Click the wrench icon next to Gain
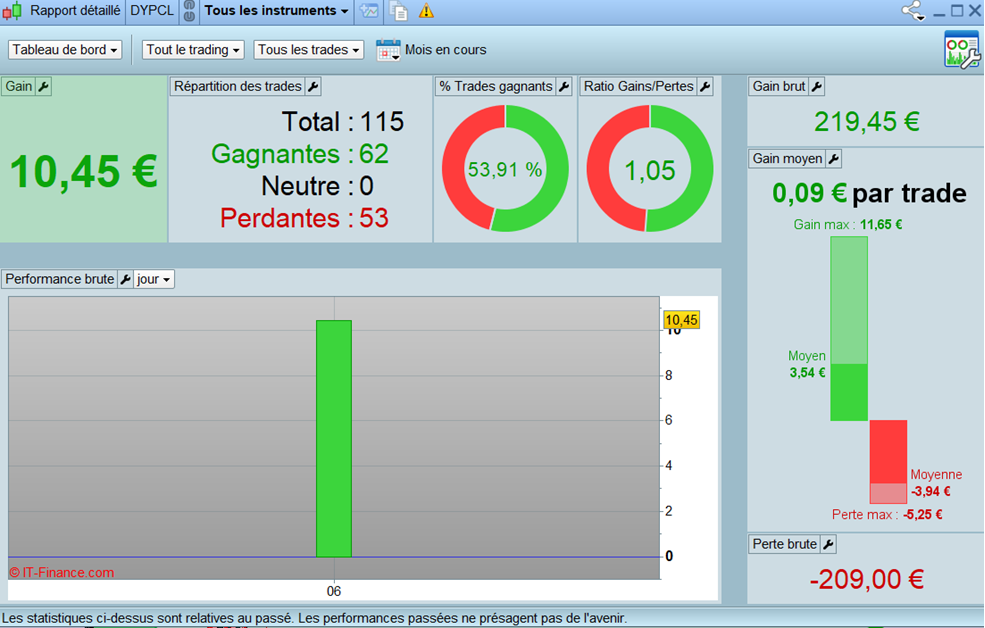This screenshot has height=628, width=985. point(43,87)
